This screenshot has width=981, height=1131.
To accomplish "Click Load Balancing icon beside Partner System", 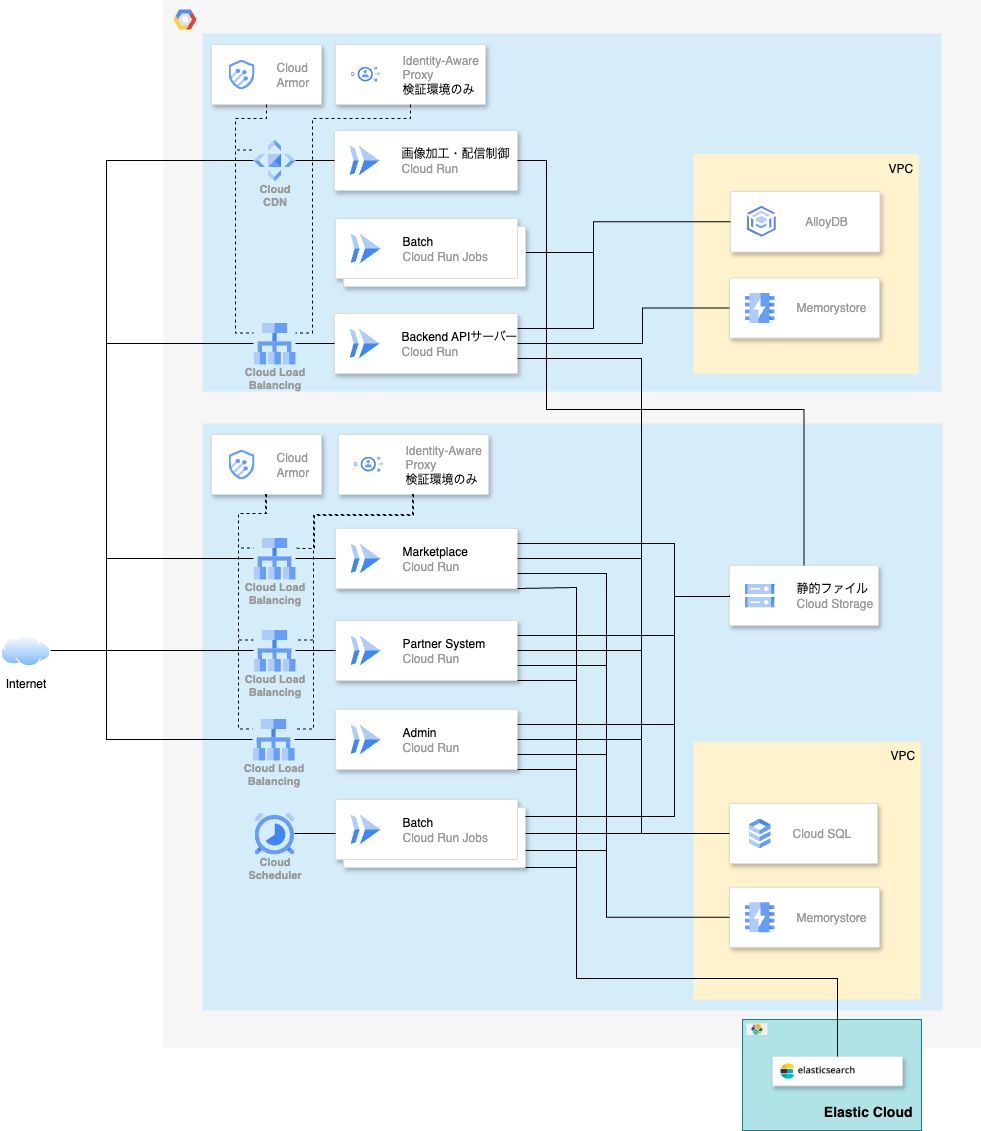I will click(275, 651).
